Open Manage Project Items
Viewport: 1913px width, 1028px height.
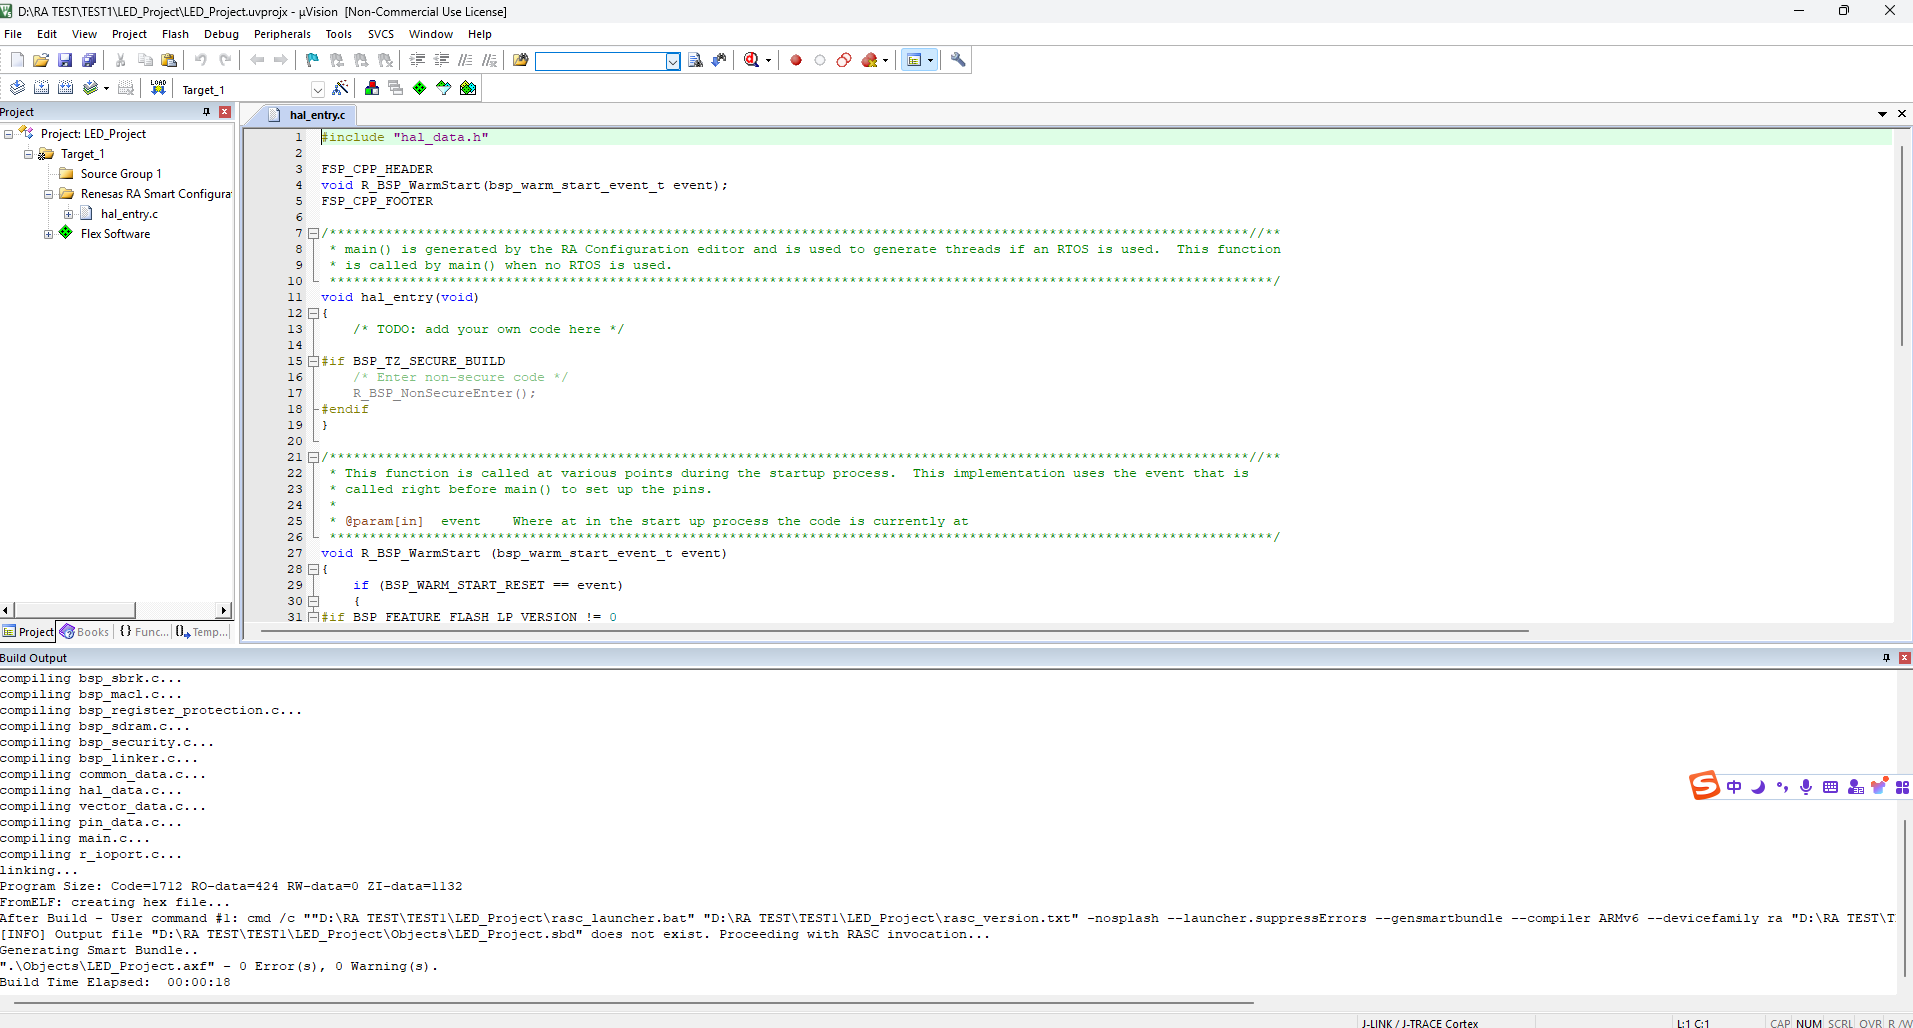[371, 88]
